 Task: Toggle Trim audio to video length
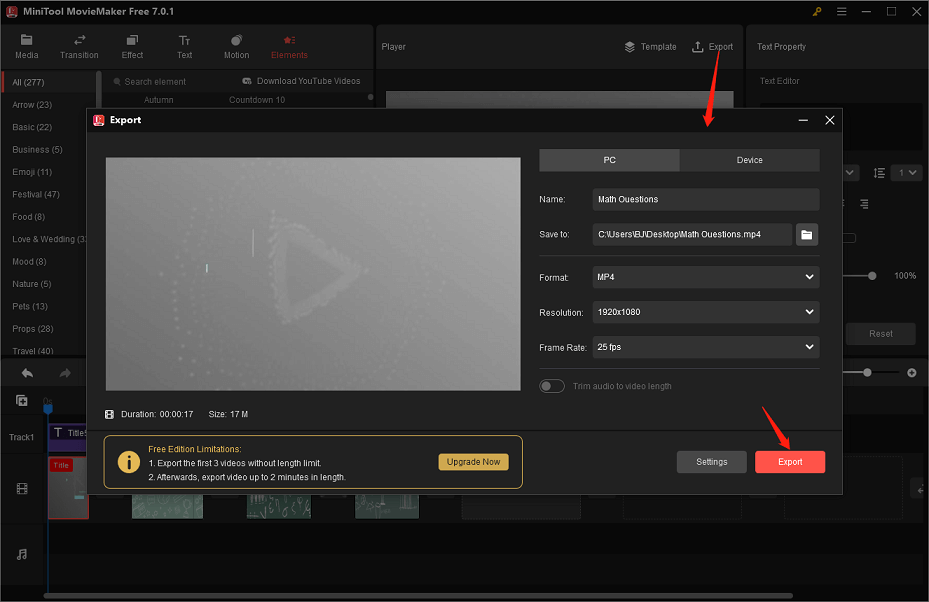point(552,386)
